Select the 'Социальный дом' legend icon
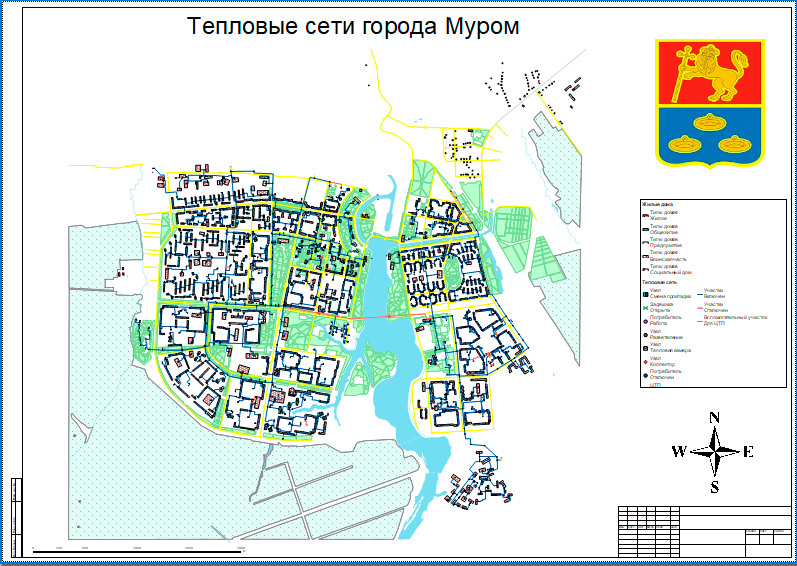Viewport: 797px width, 566px height. coord(644,268)
